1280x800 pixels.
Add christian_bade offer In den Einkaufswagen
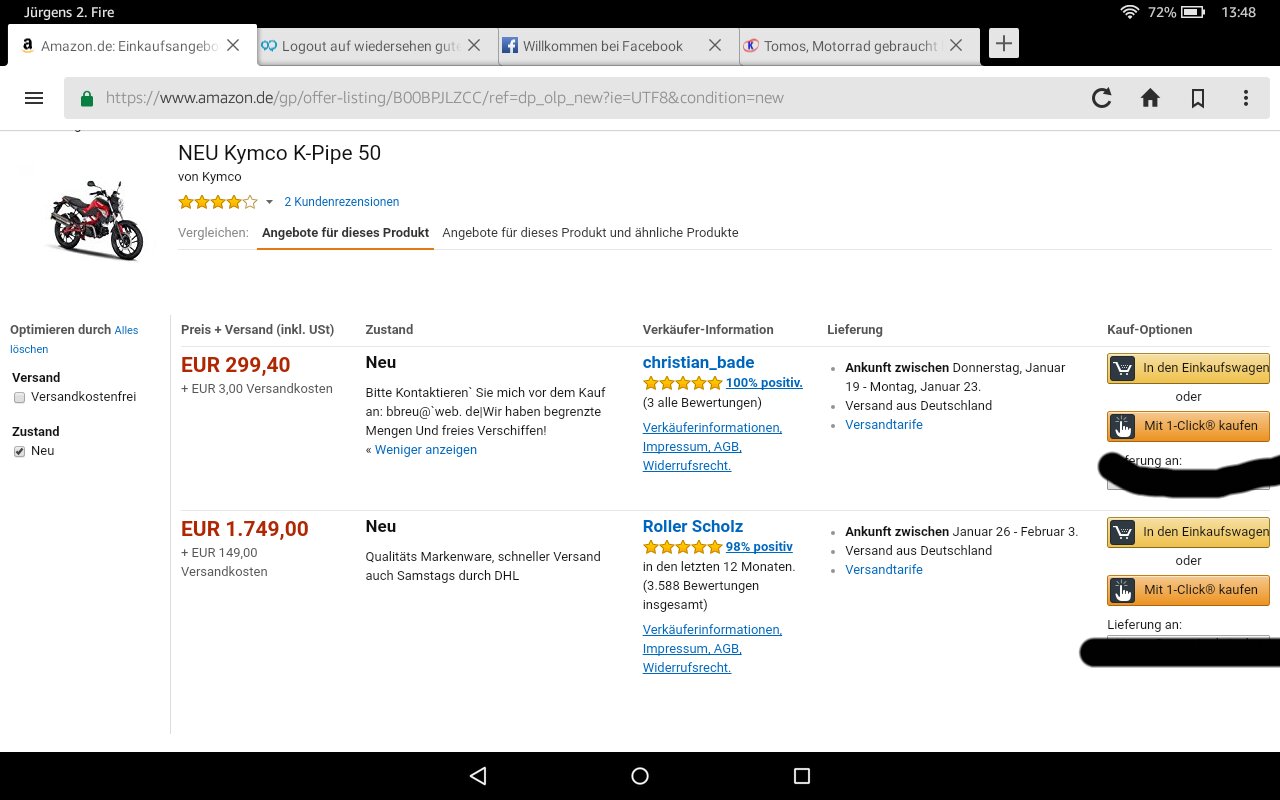(x=1188, y=368)
